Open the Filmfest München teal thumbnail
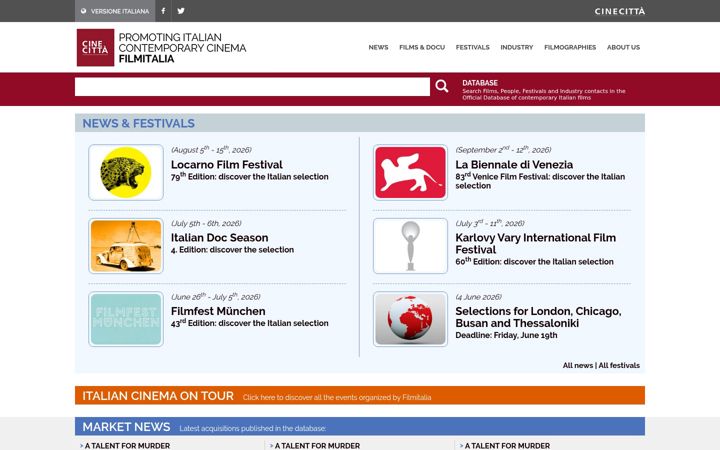The height and width of the screenshot is (450, 720). tap(126, 319)
